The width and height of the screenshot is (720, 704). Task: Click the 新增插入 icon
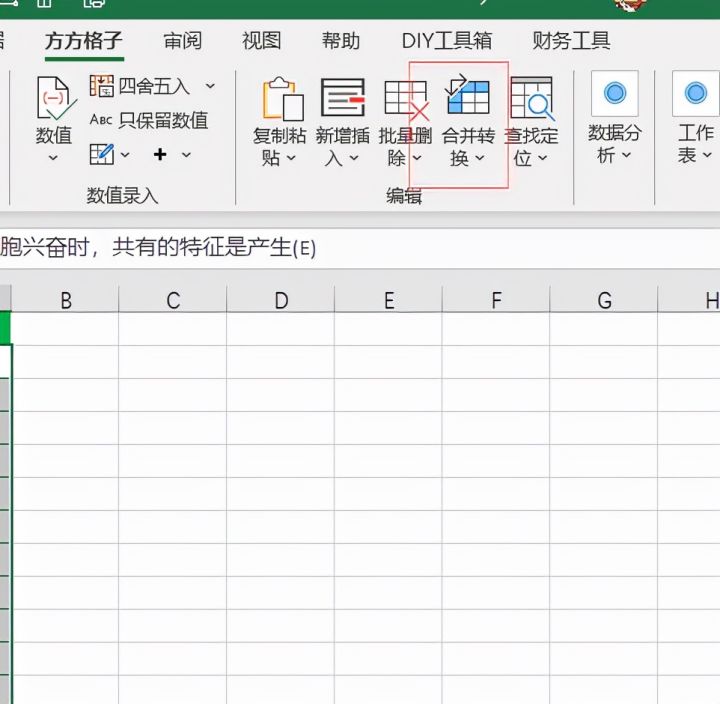click(343, 97)
